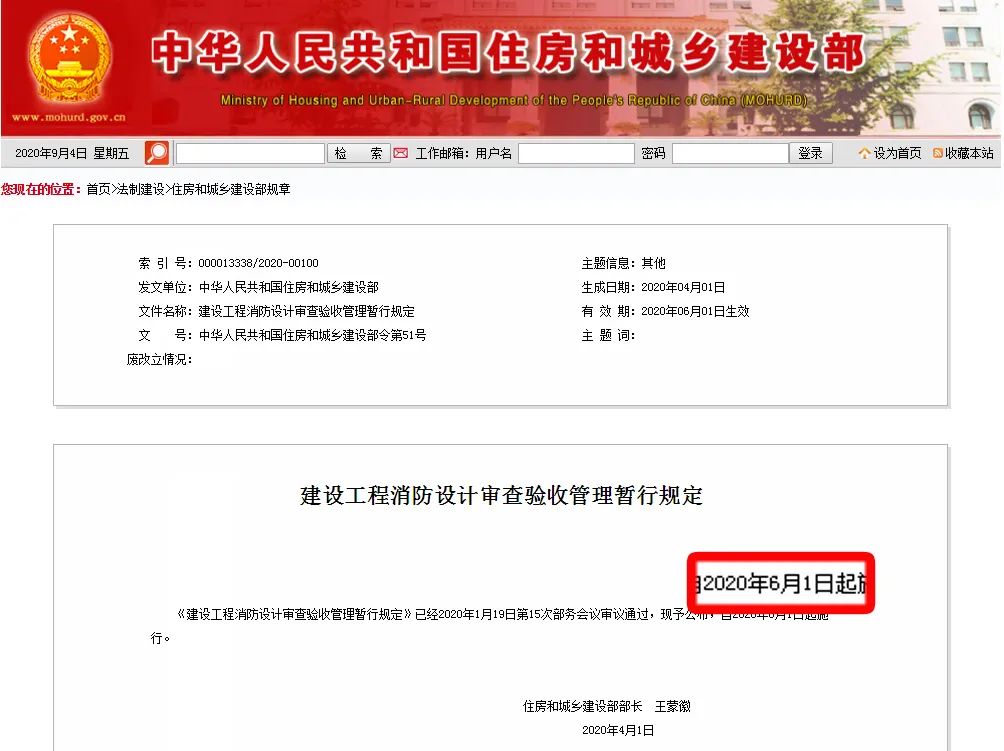Focus the site search text box
This screenshot has width=1004, height=751.
point(250,153)
